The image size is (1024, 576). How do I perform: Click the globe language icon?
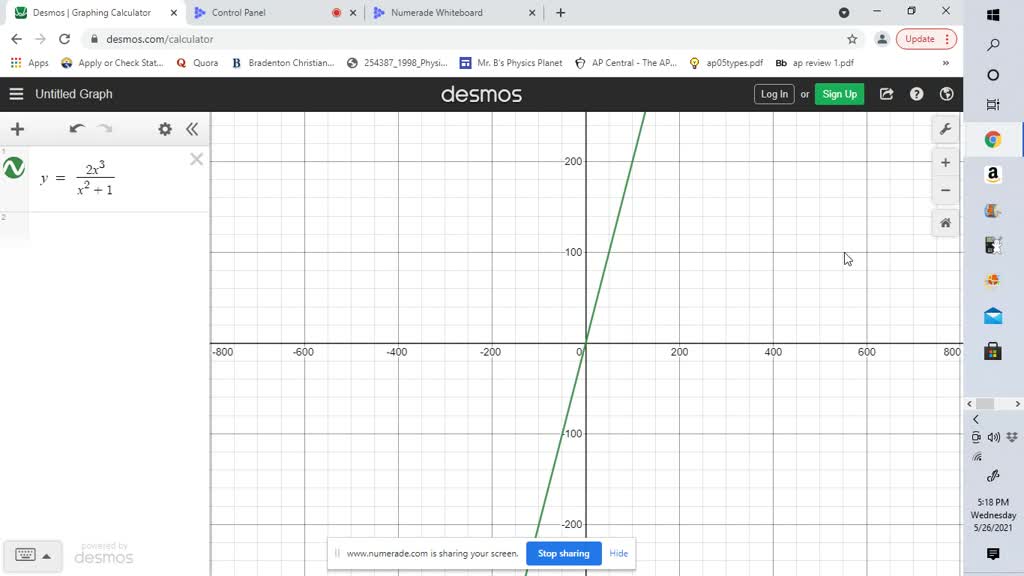[x=946, y=94]
